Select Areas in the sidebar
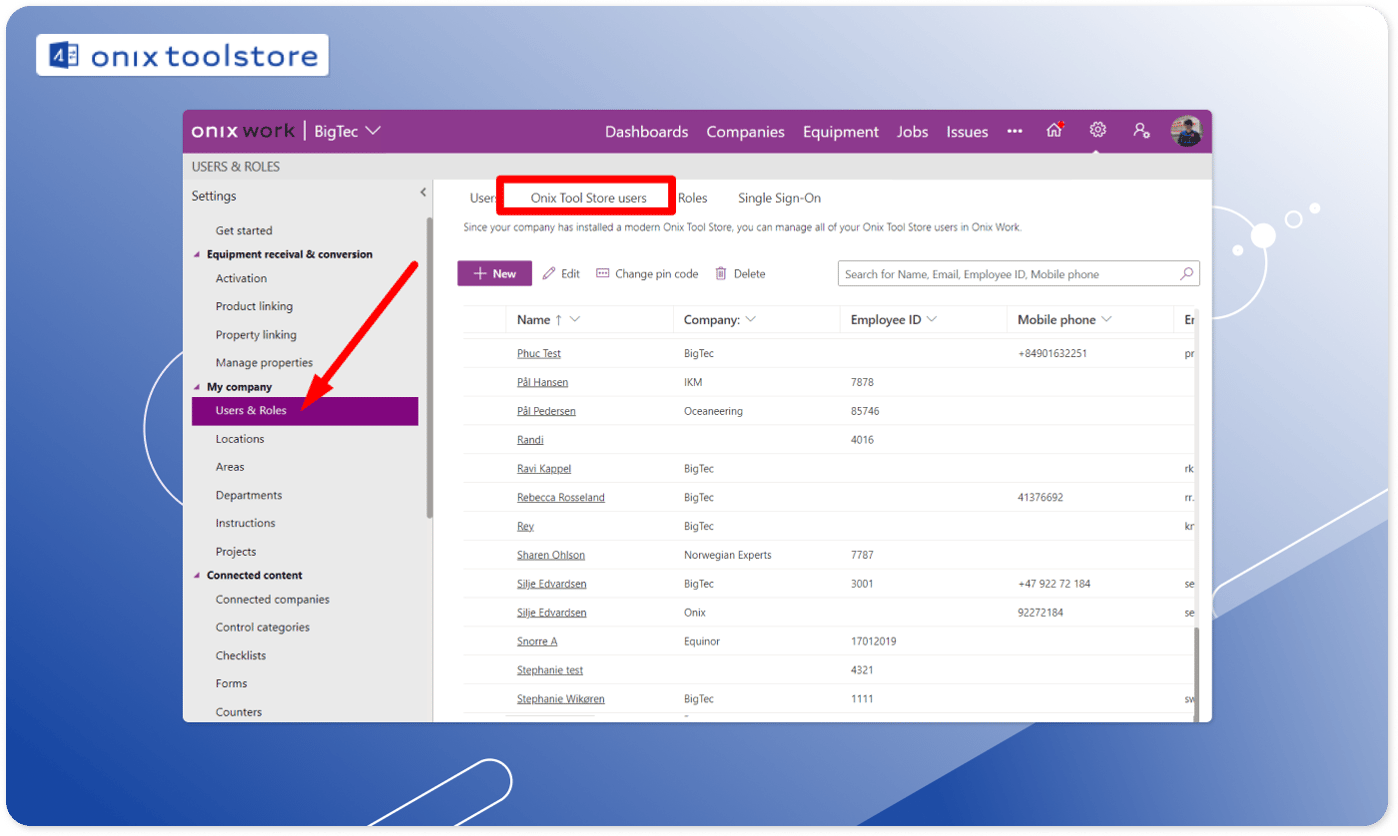1398x836 pixels. pos(230,467)
